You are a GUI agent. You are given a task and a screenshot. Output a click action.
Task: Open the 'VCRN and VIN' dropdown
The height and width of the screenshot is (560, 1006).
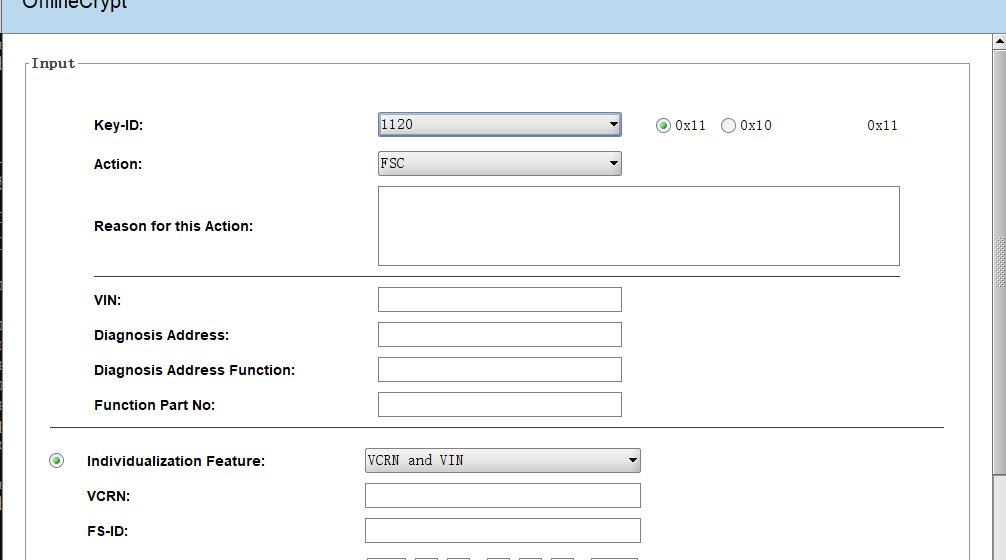[x=502, y=461]
